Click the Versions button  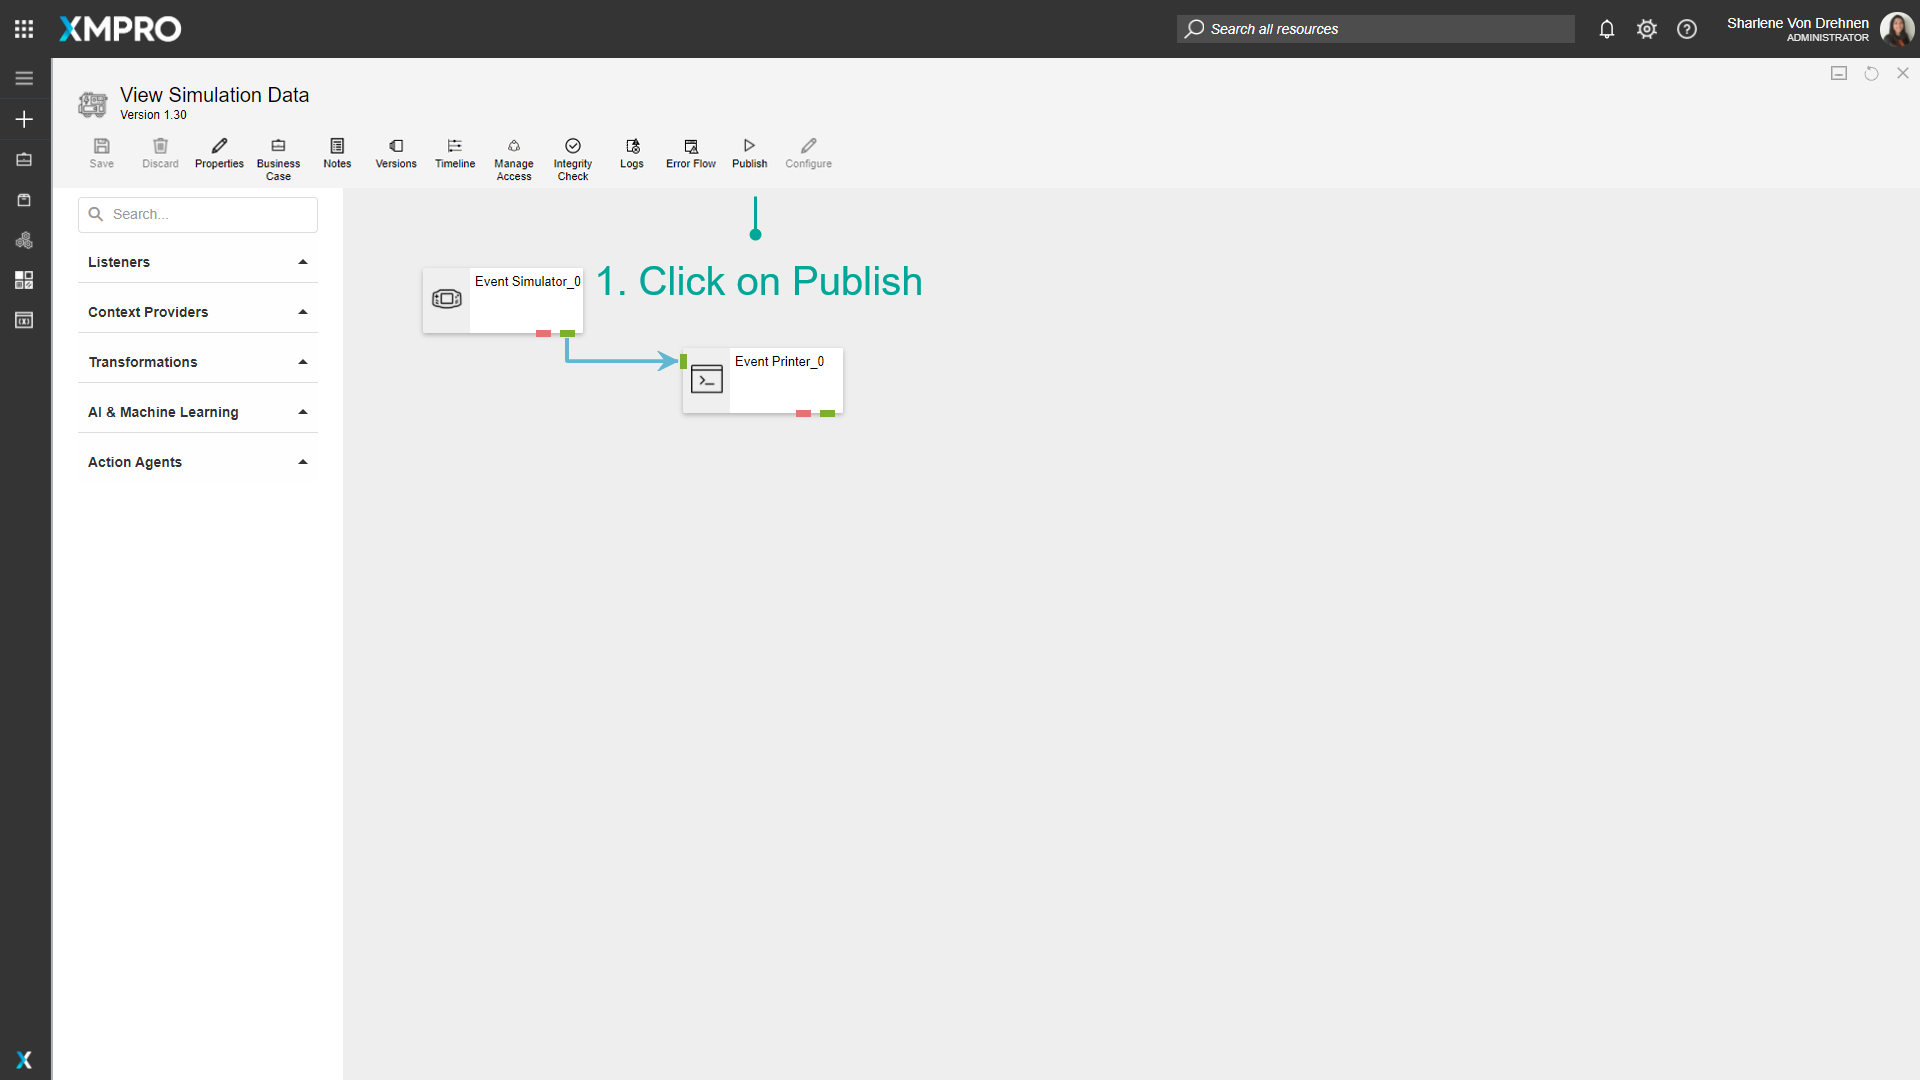pos(396,152)
